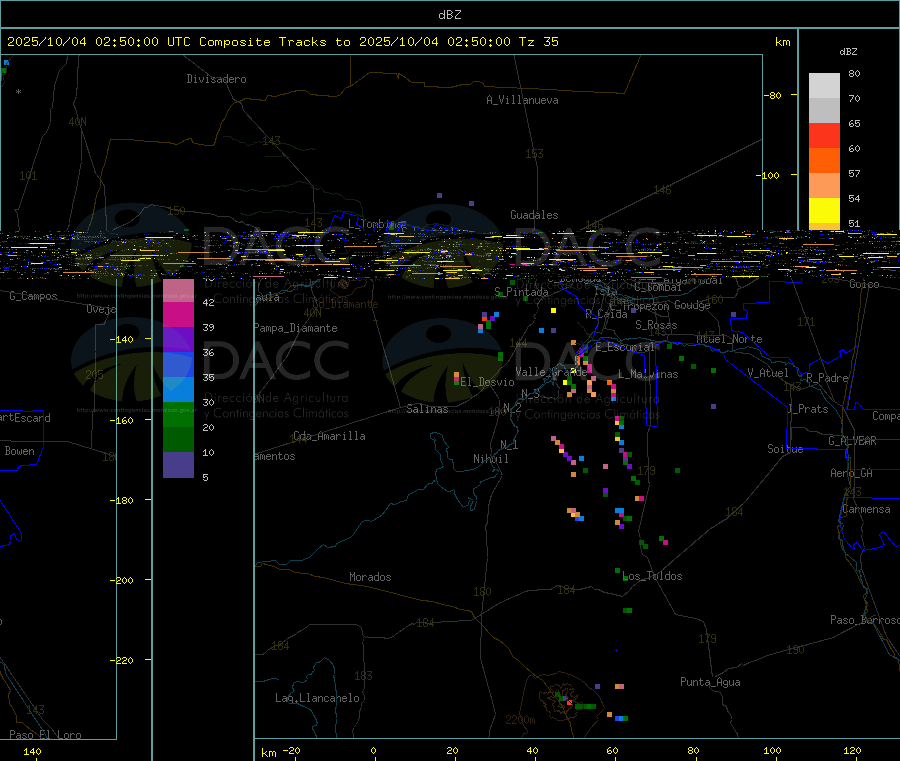This screenshot has width=900, height=761.
Task: Click the J_Prats map label
Action: coord(808,409)
